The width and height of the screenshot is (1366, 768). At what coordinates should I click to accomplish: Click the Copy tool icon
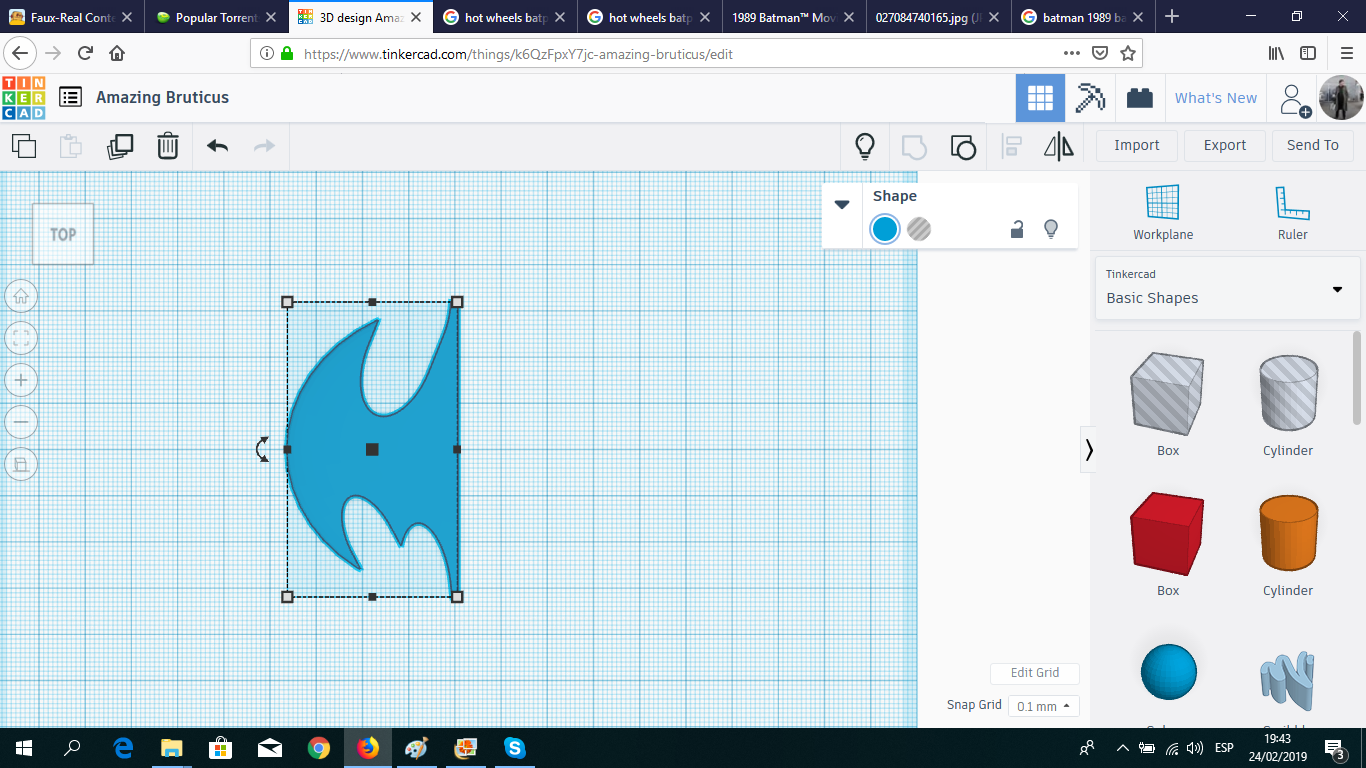pyautogui.click(x=24, y=146)
